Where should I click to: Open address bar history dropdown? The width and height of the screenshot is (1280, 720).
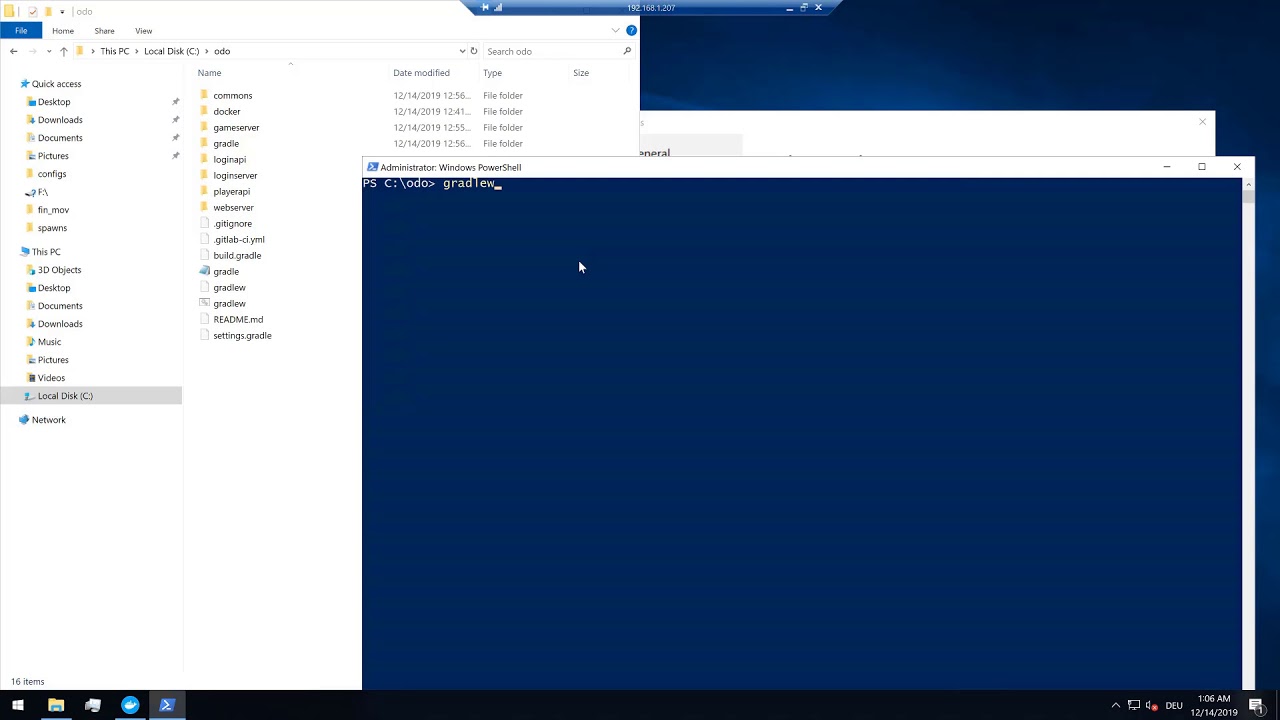point(462,51)
